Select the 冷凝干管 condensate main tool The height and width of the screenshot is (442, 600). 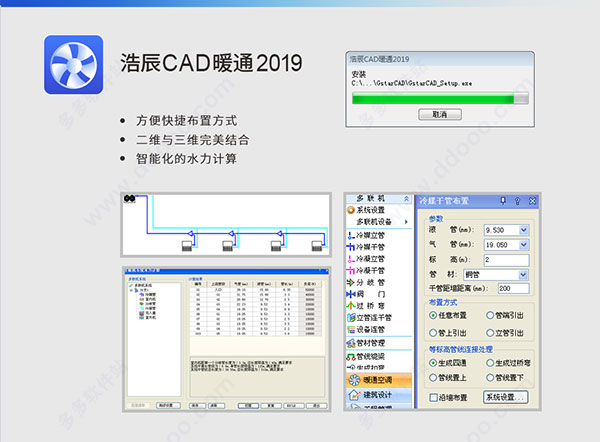point(366,271)
